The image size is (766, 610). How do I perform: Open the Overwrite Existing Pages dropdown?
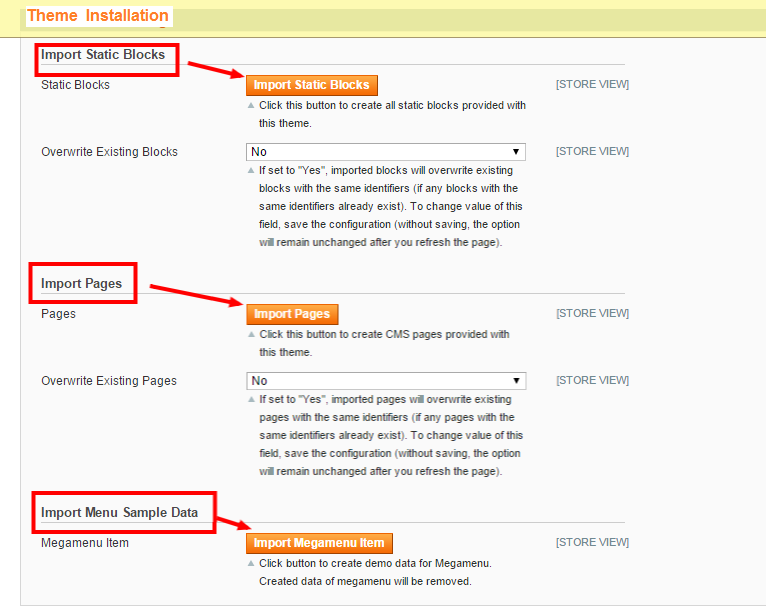point(386,381)
